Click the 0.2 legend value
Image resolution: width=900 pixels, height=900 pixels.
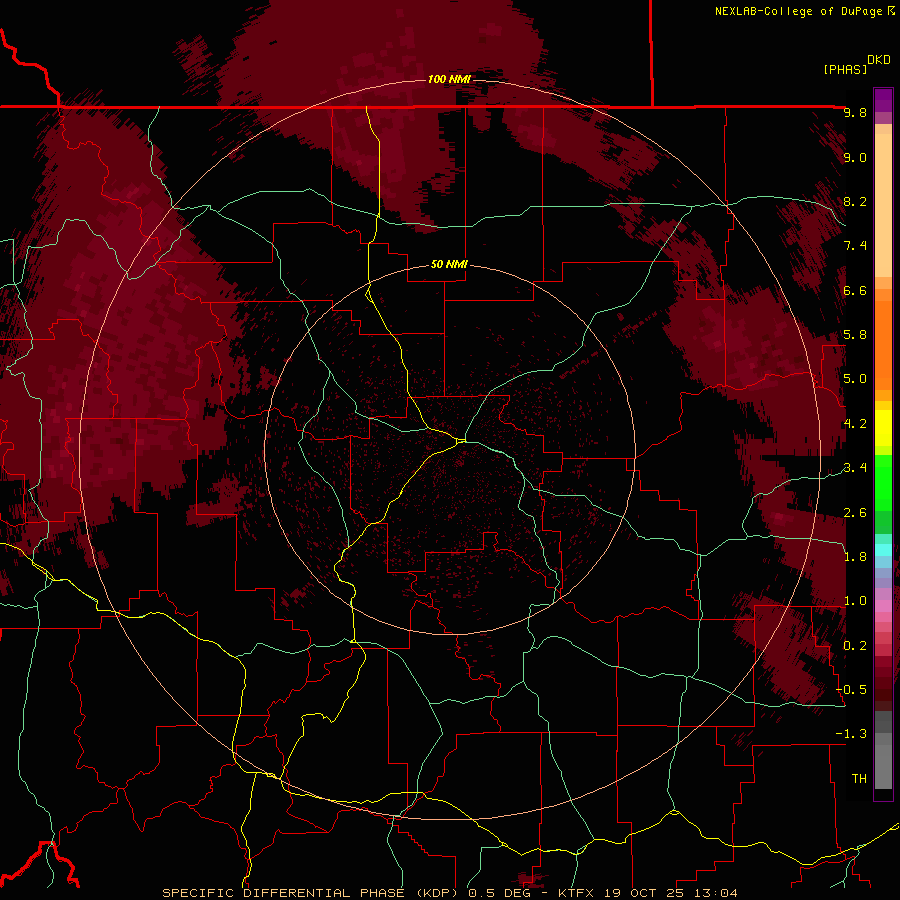855,646
